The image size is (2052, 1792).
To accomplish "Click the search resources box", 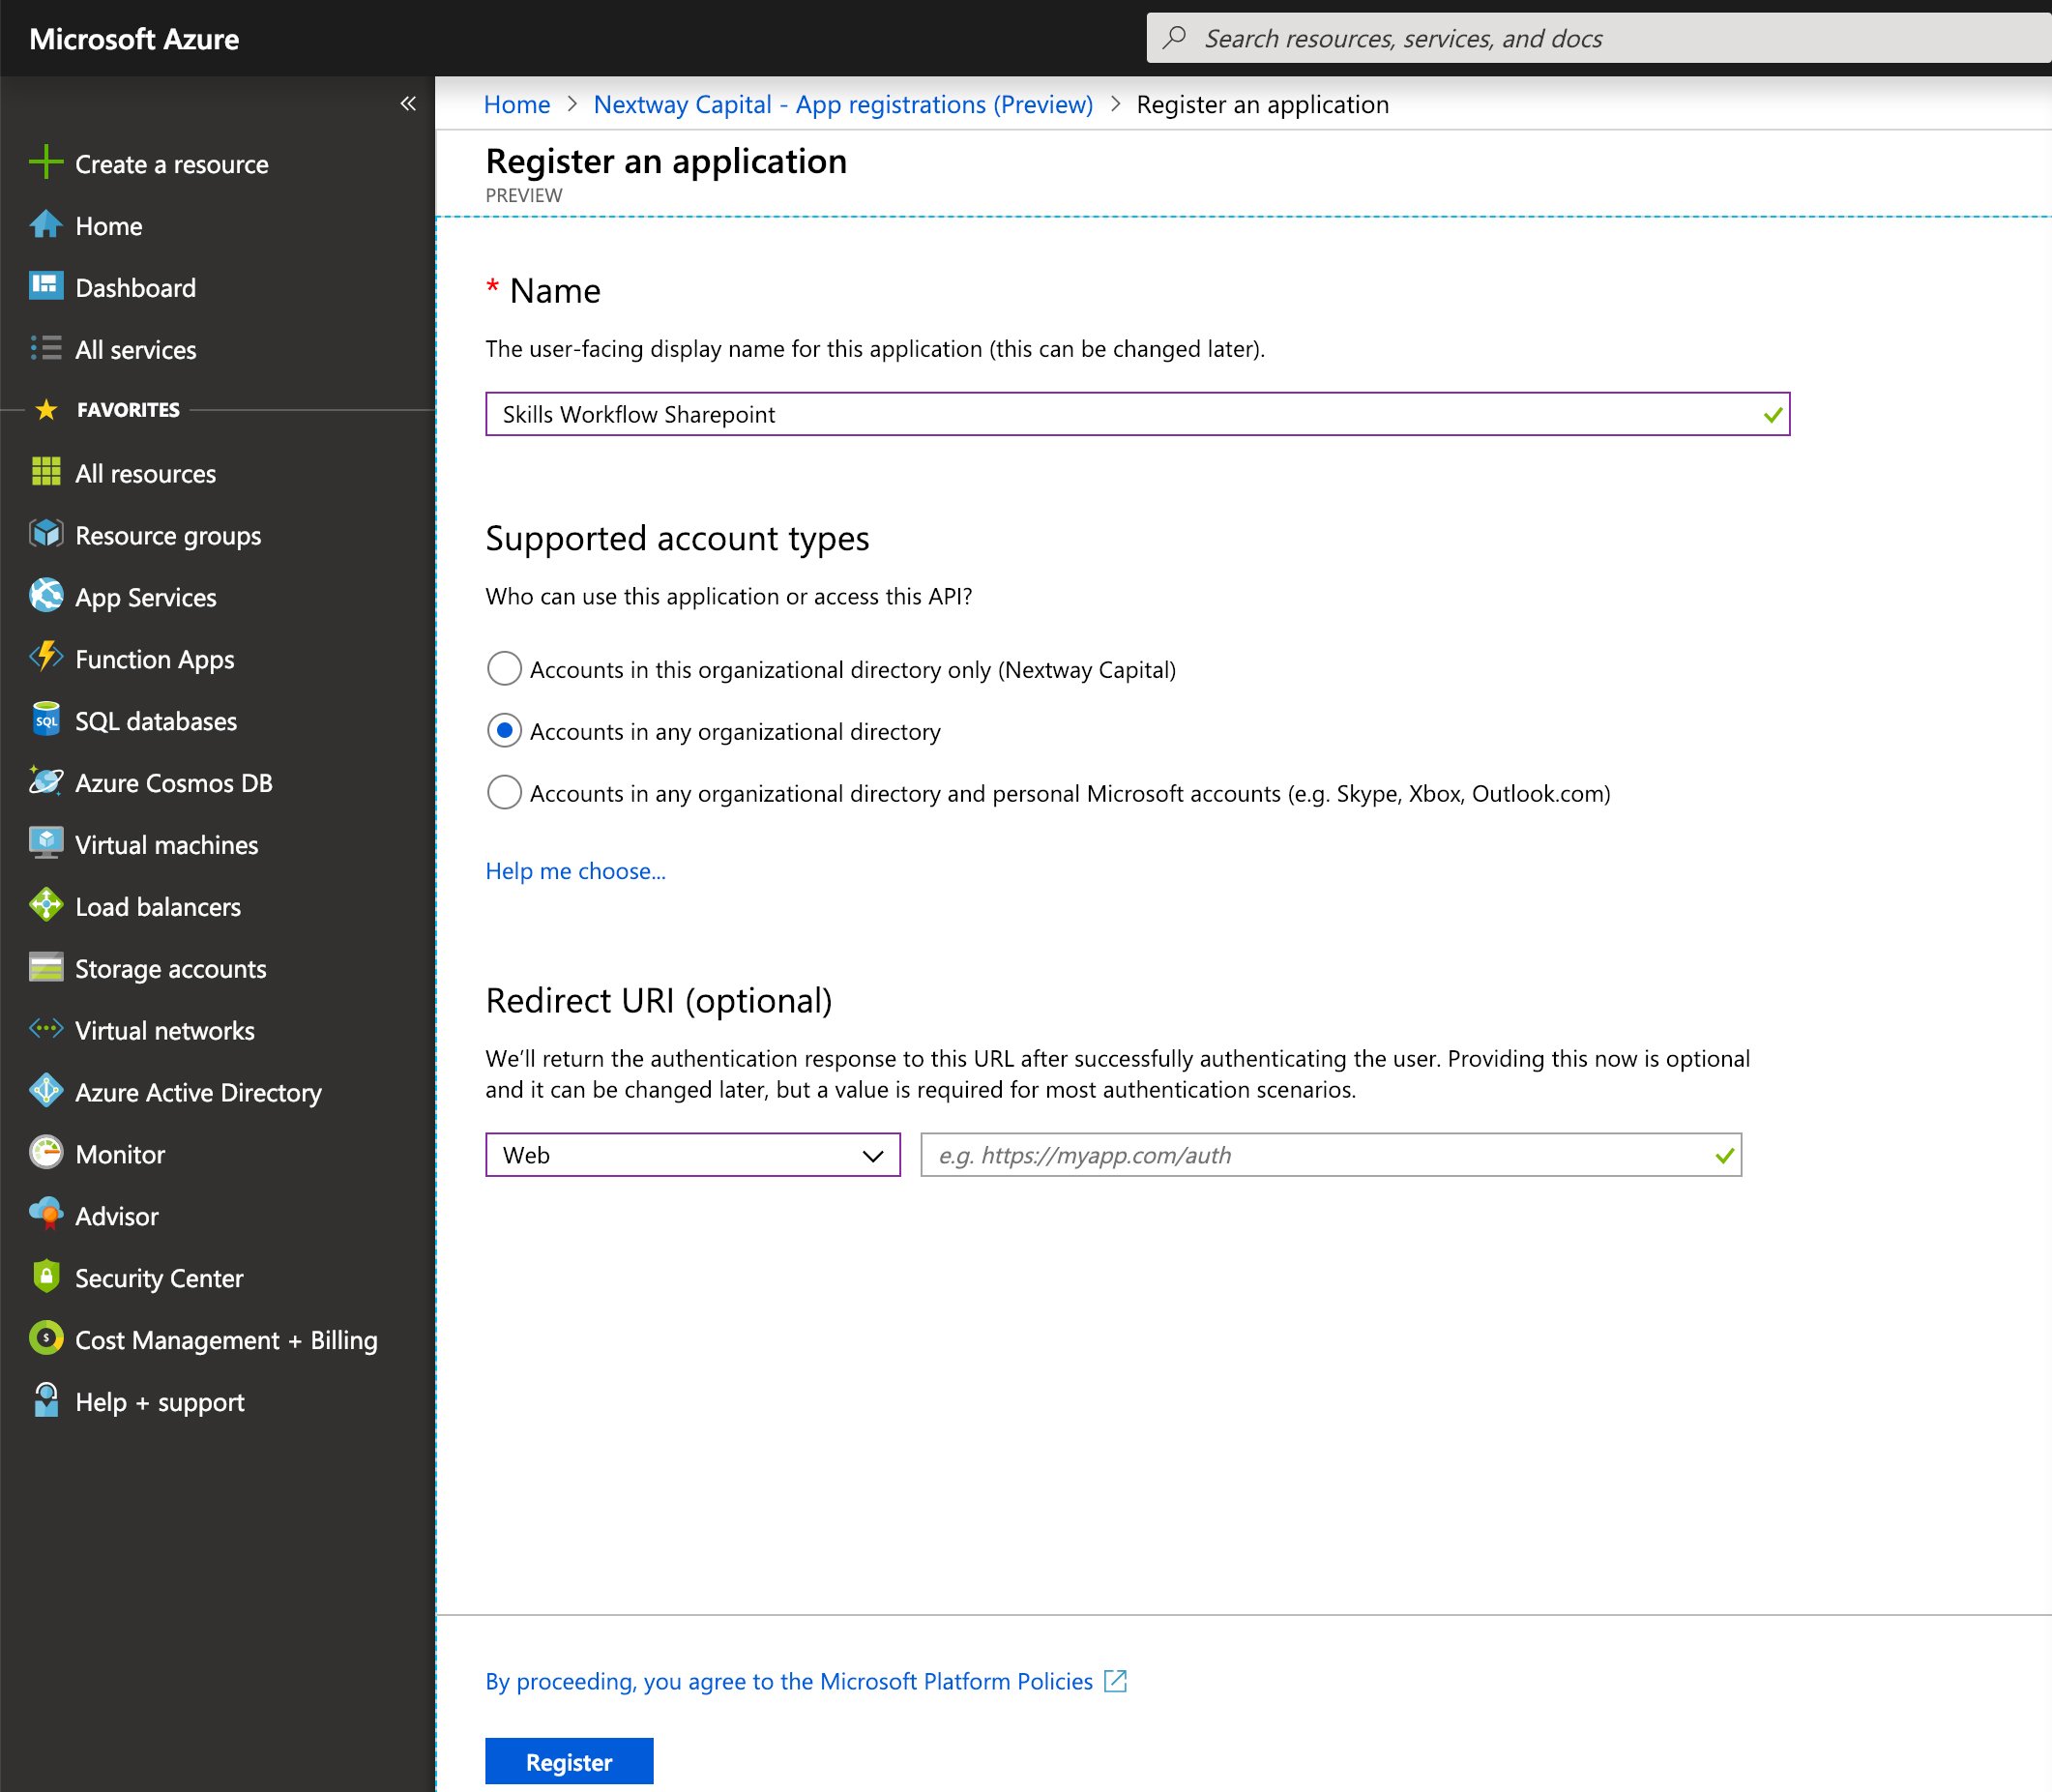I will (1600, 38).
